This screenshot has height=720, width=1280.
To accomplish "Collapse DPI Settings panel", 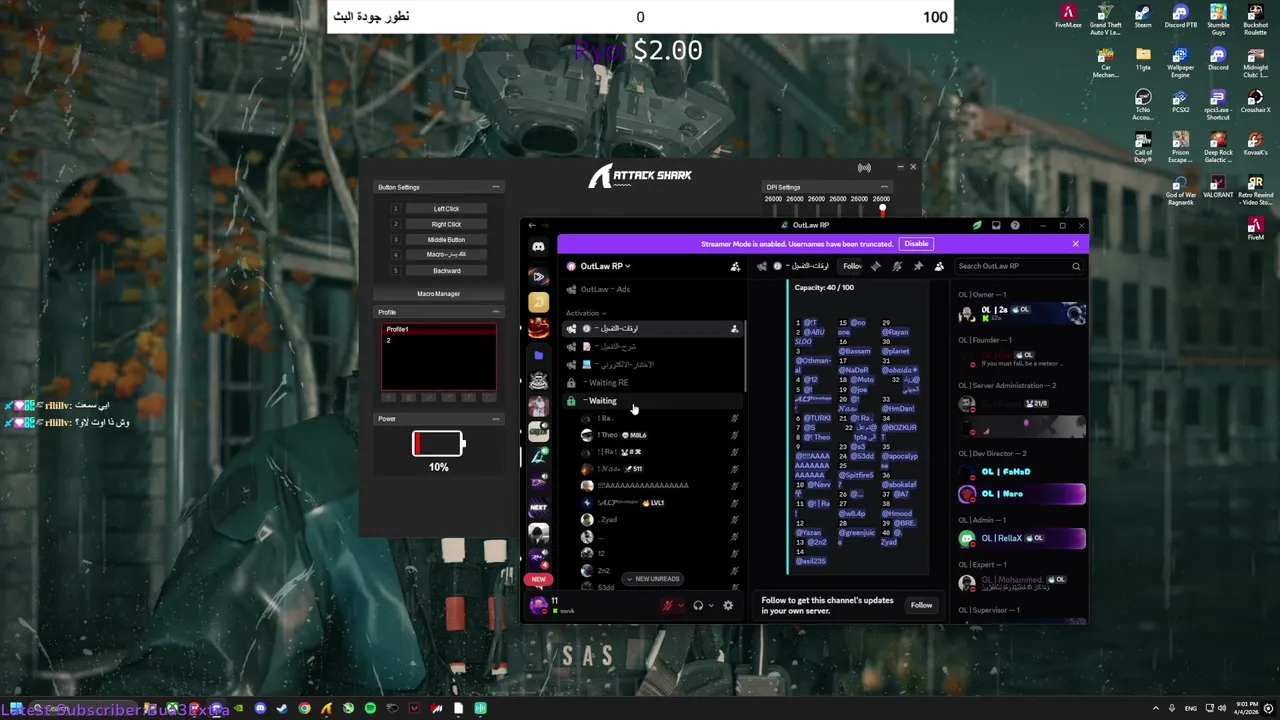I will (x=883, y=187).
